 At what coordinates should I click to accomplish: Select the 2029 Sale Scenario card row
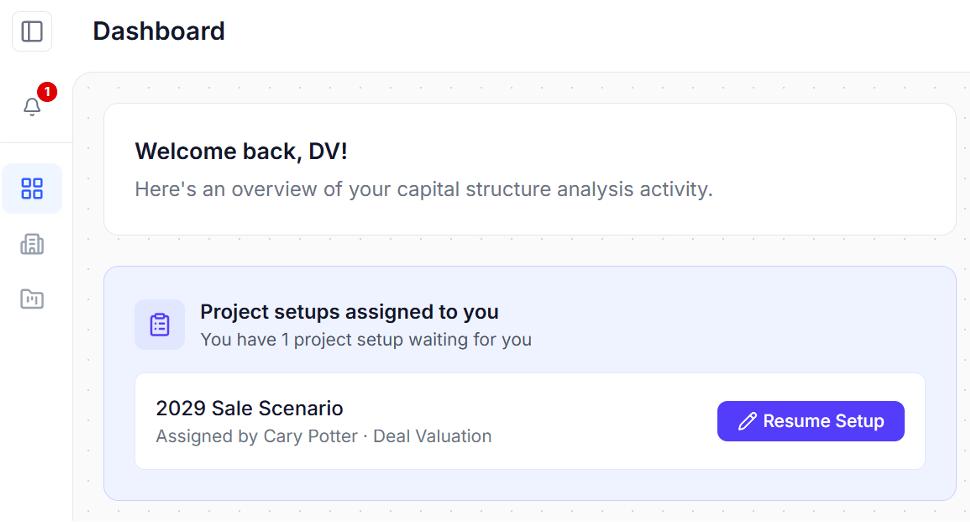530,421
